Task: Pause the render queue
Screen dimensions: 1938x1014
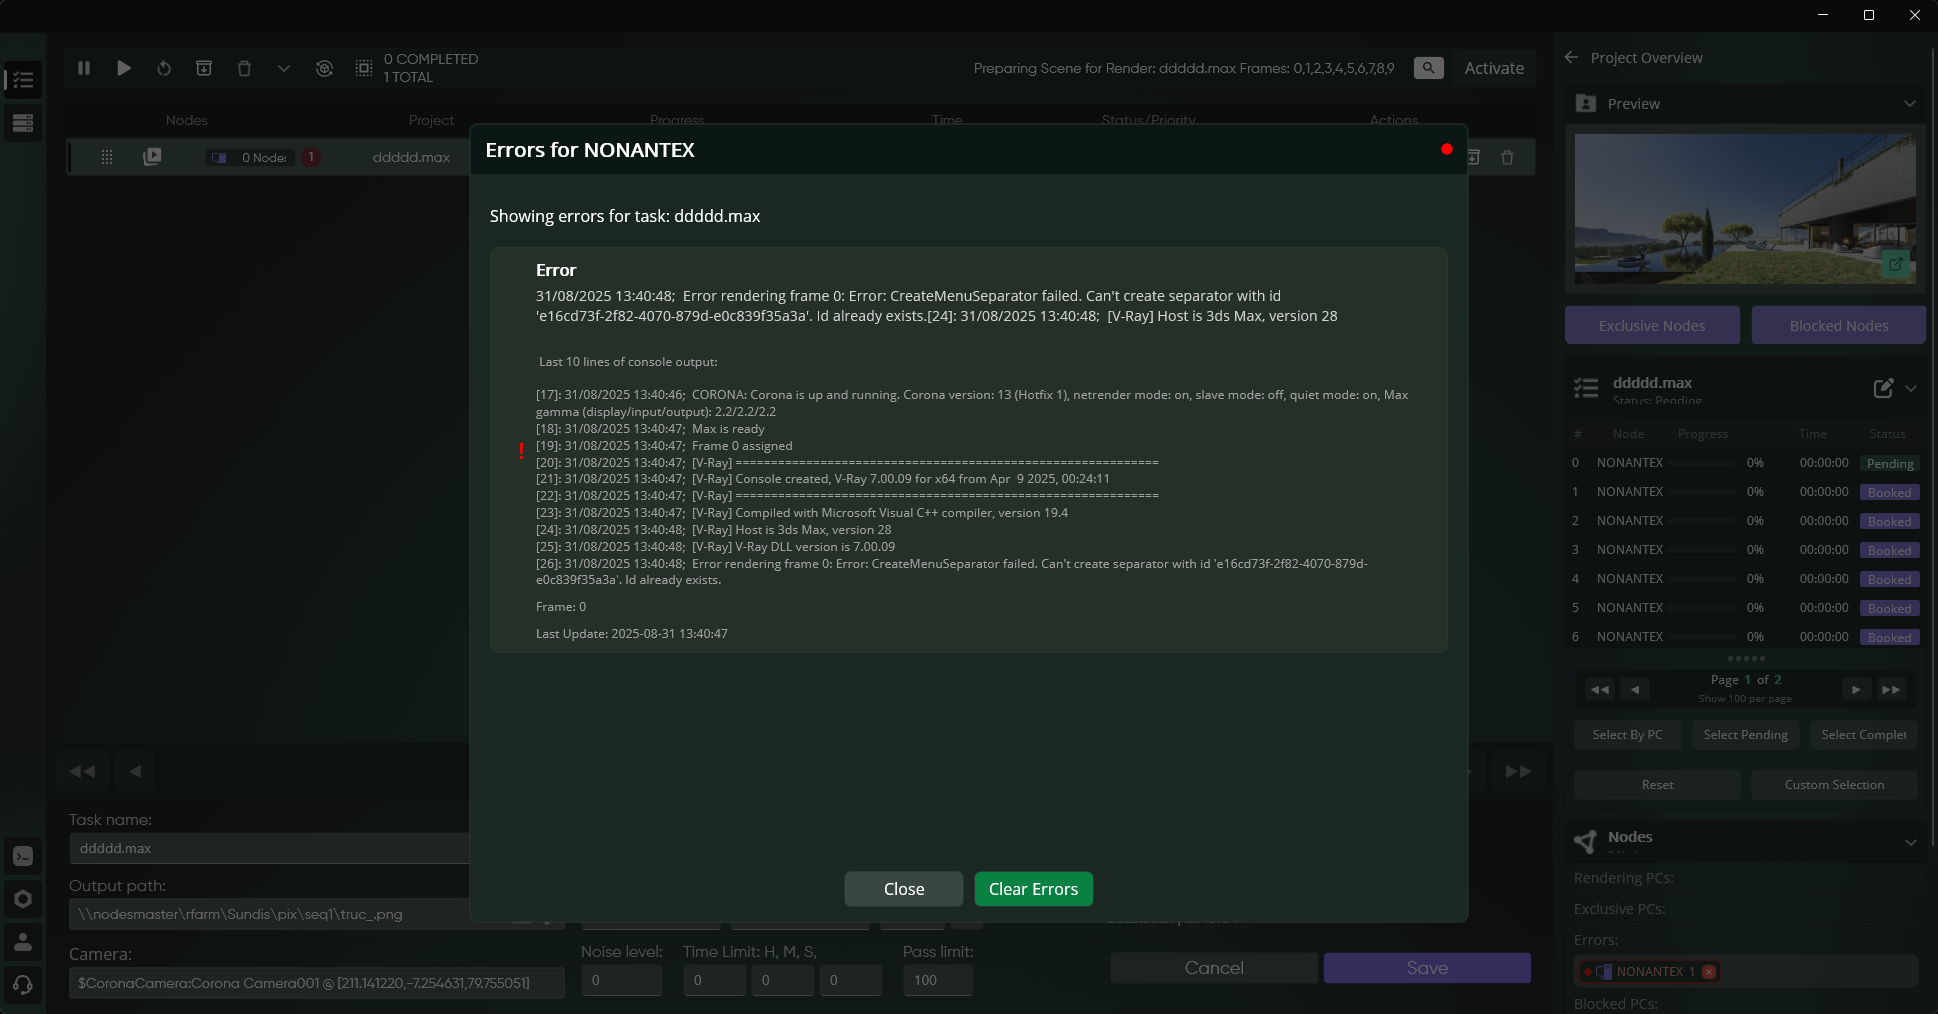Action: point(84,68)
